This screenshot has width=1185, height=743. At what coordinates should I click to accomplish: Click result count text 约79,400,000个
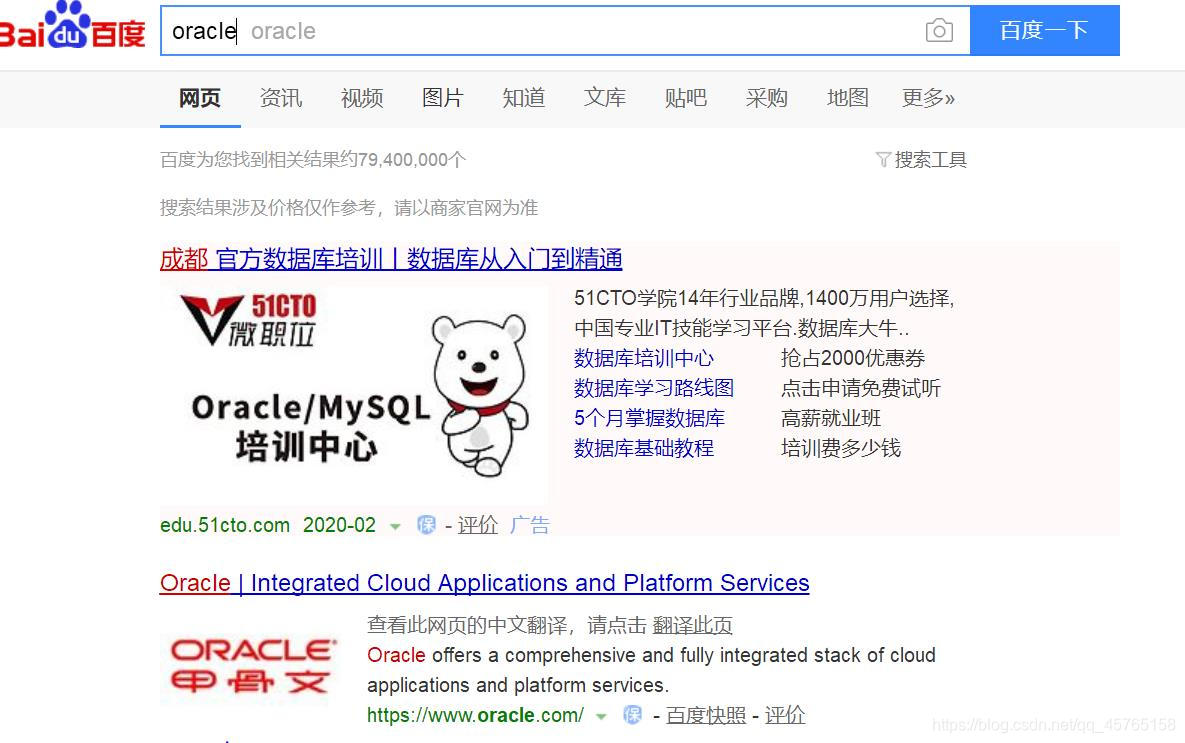coord(403,159)
